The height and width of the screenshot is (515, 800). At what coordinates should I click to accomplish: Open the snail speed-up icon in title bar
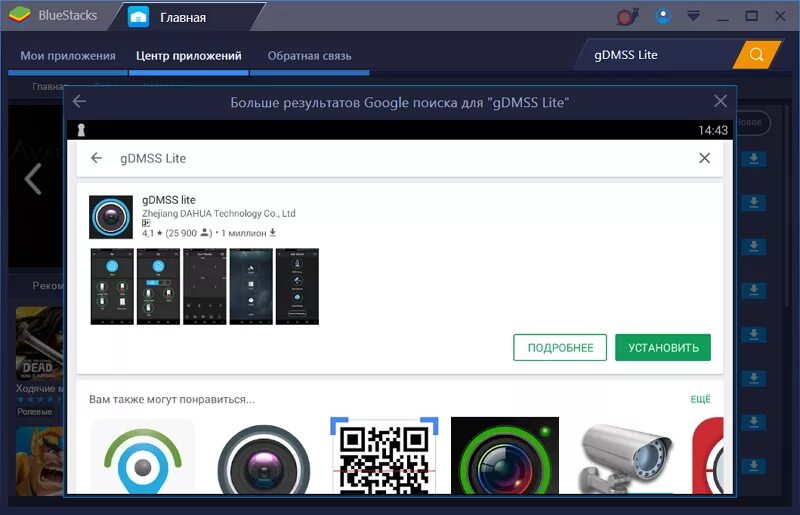pos(627,16)
